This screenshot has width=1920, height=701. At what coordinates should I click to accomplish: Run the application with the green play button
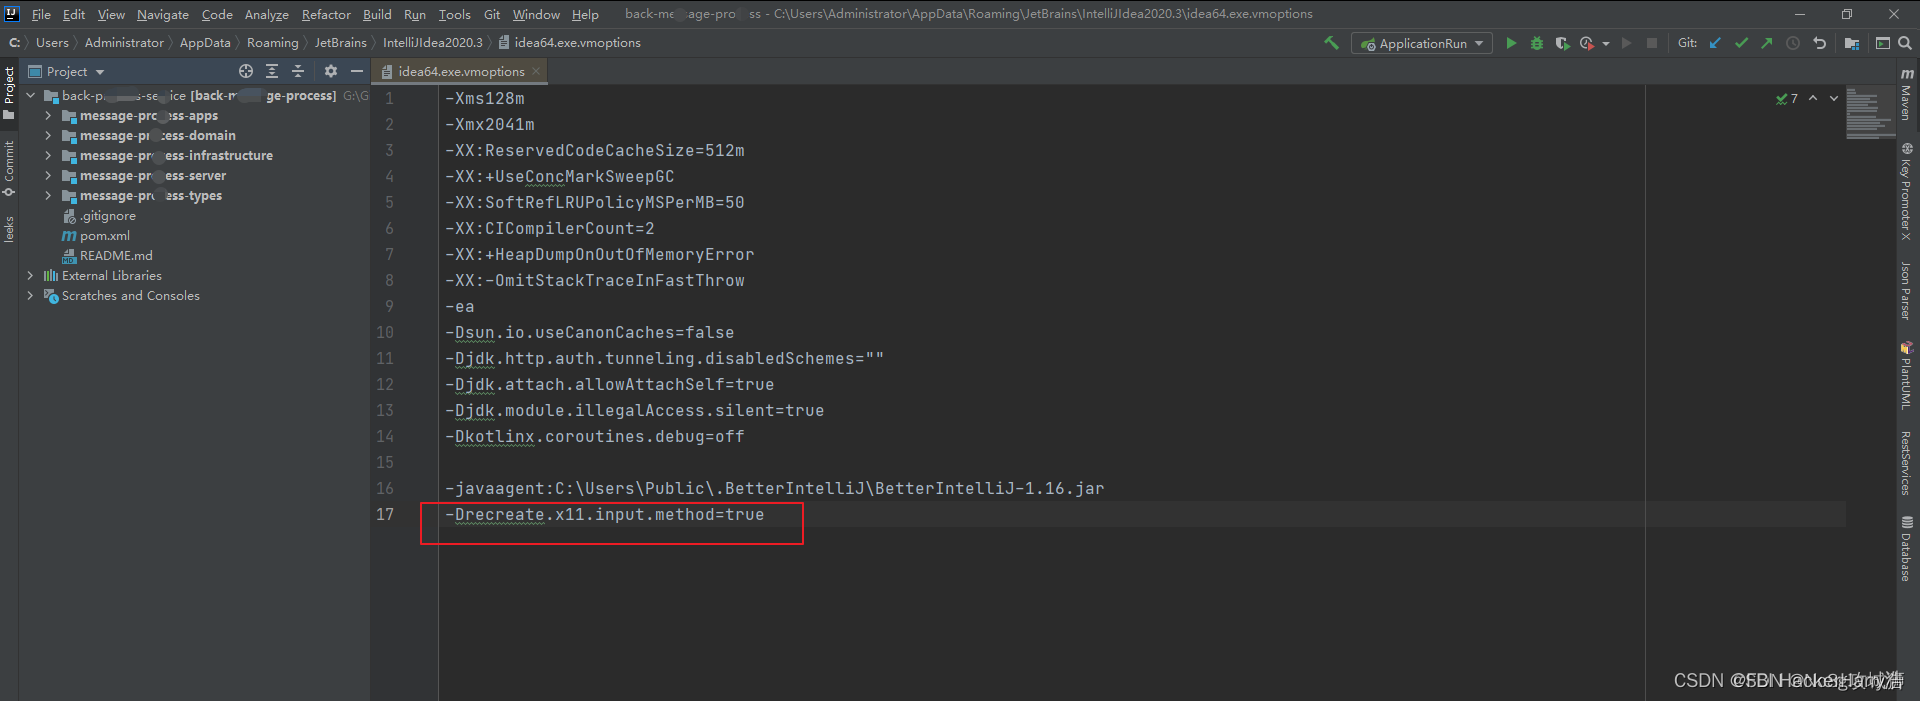(x=1511, y=43)
